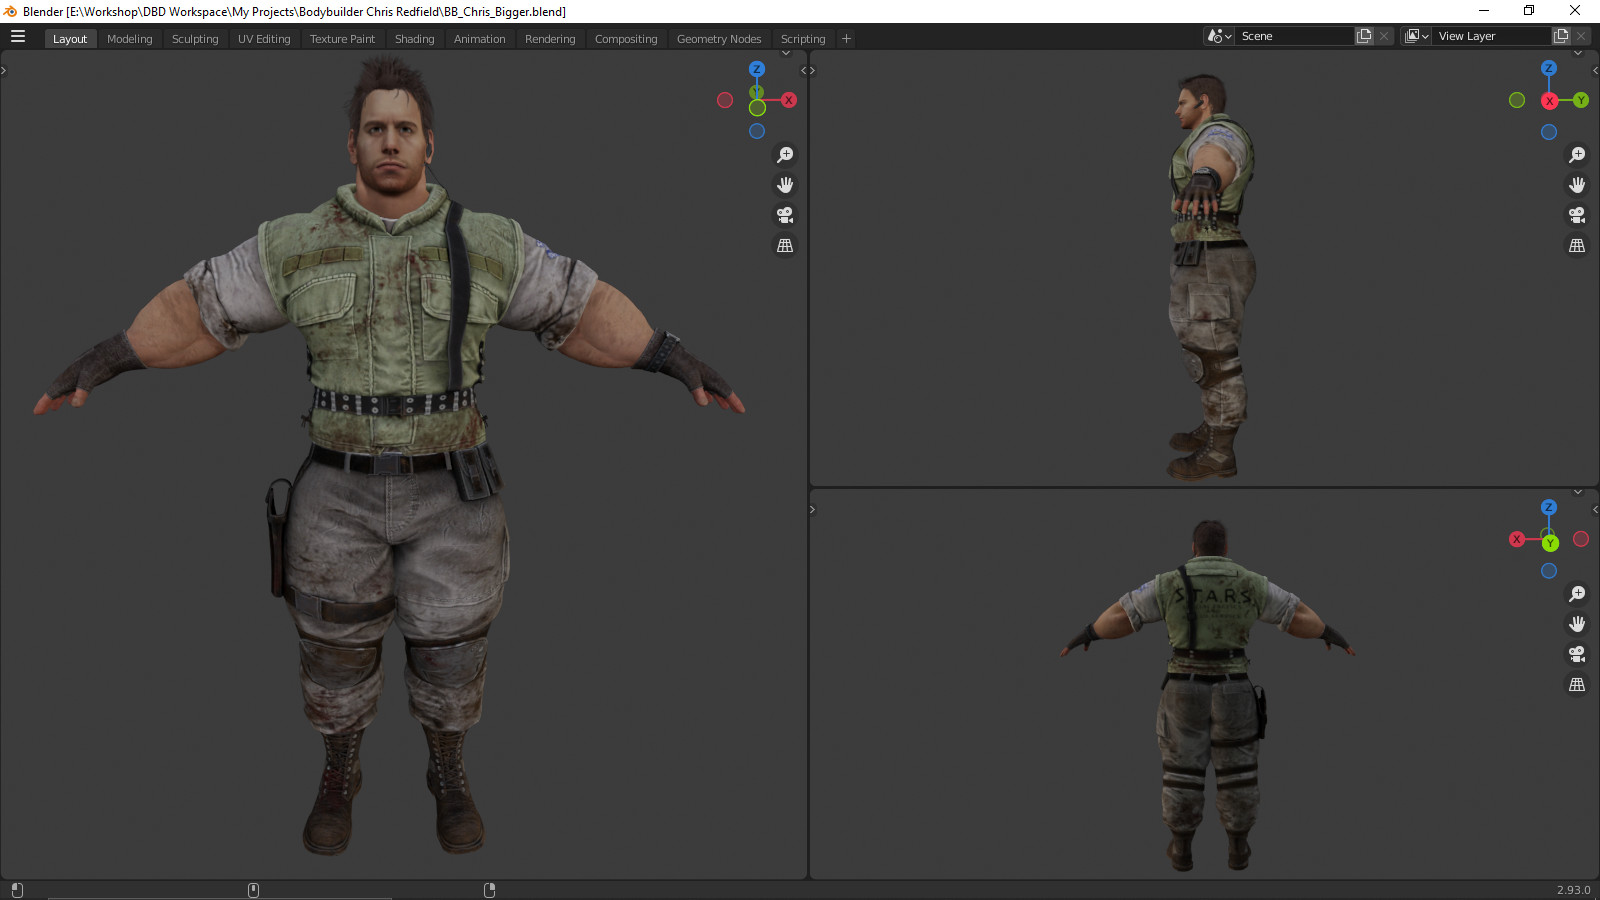
Task: Toggle perspective/orthographic grid in front-view viewport
Action: tap(785, 245)
